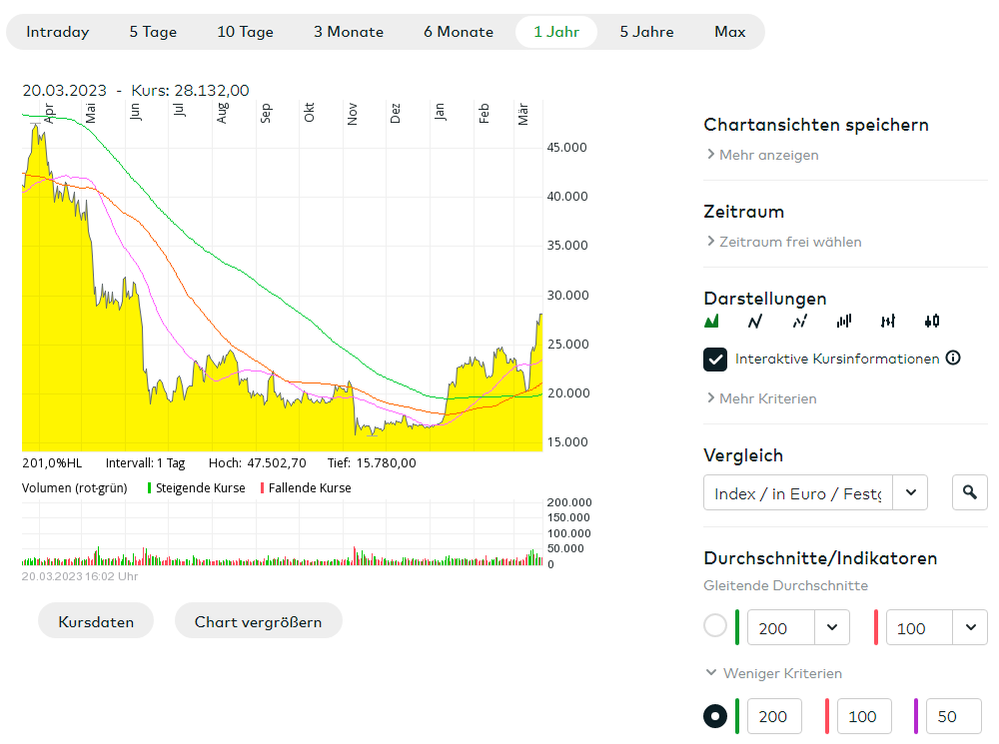Click the purple-marked 50 average input field
Viewport: 999px width, 744px height.
coord(954,717)
